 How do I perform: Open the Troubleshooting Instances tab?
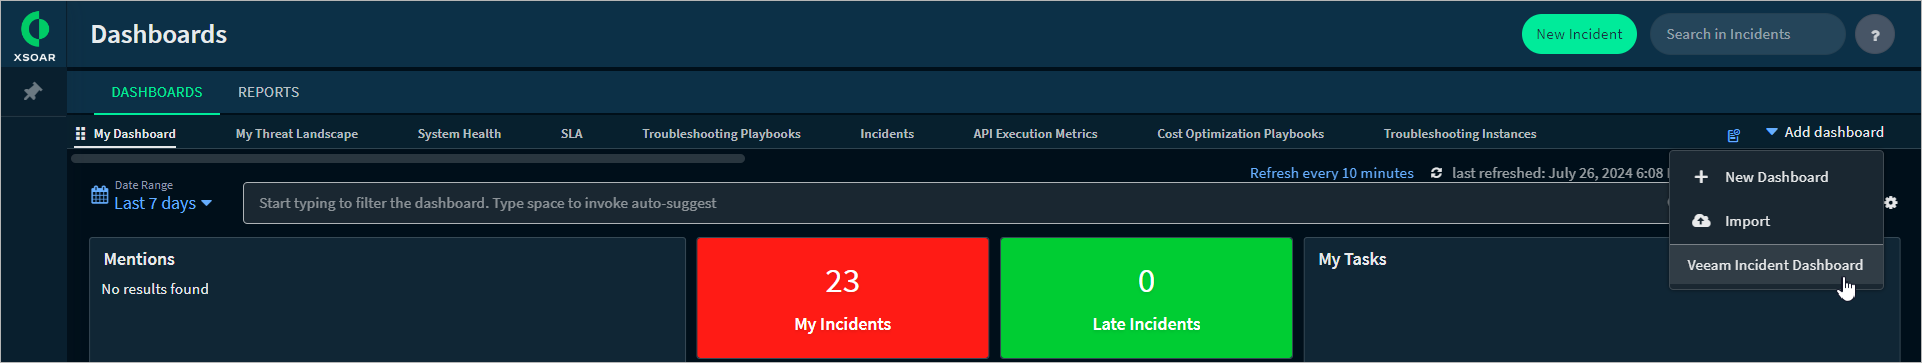pos(1460,134)
